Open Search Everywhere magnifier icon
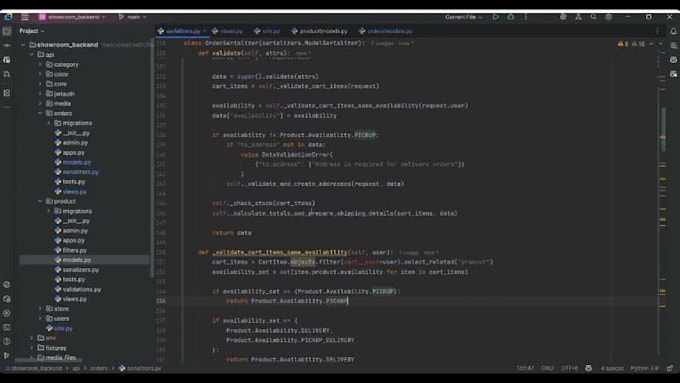This screenshot has width=680, height=383. (593, 17)
